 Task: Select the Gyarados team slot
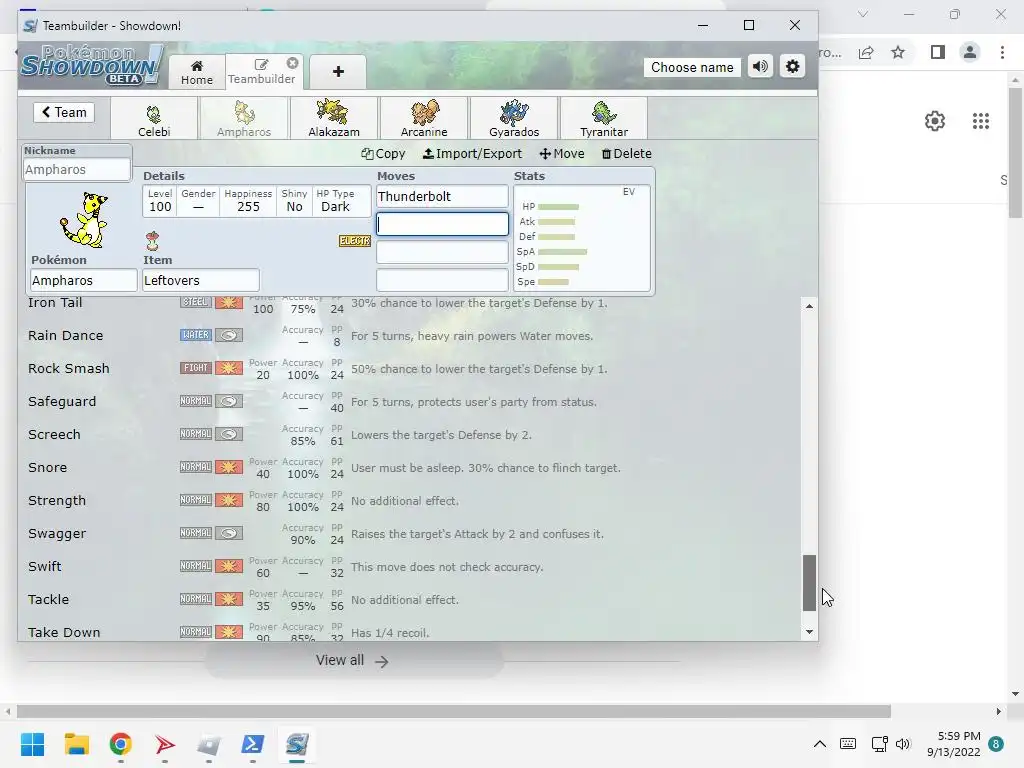[x=514, y=118]
